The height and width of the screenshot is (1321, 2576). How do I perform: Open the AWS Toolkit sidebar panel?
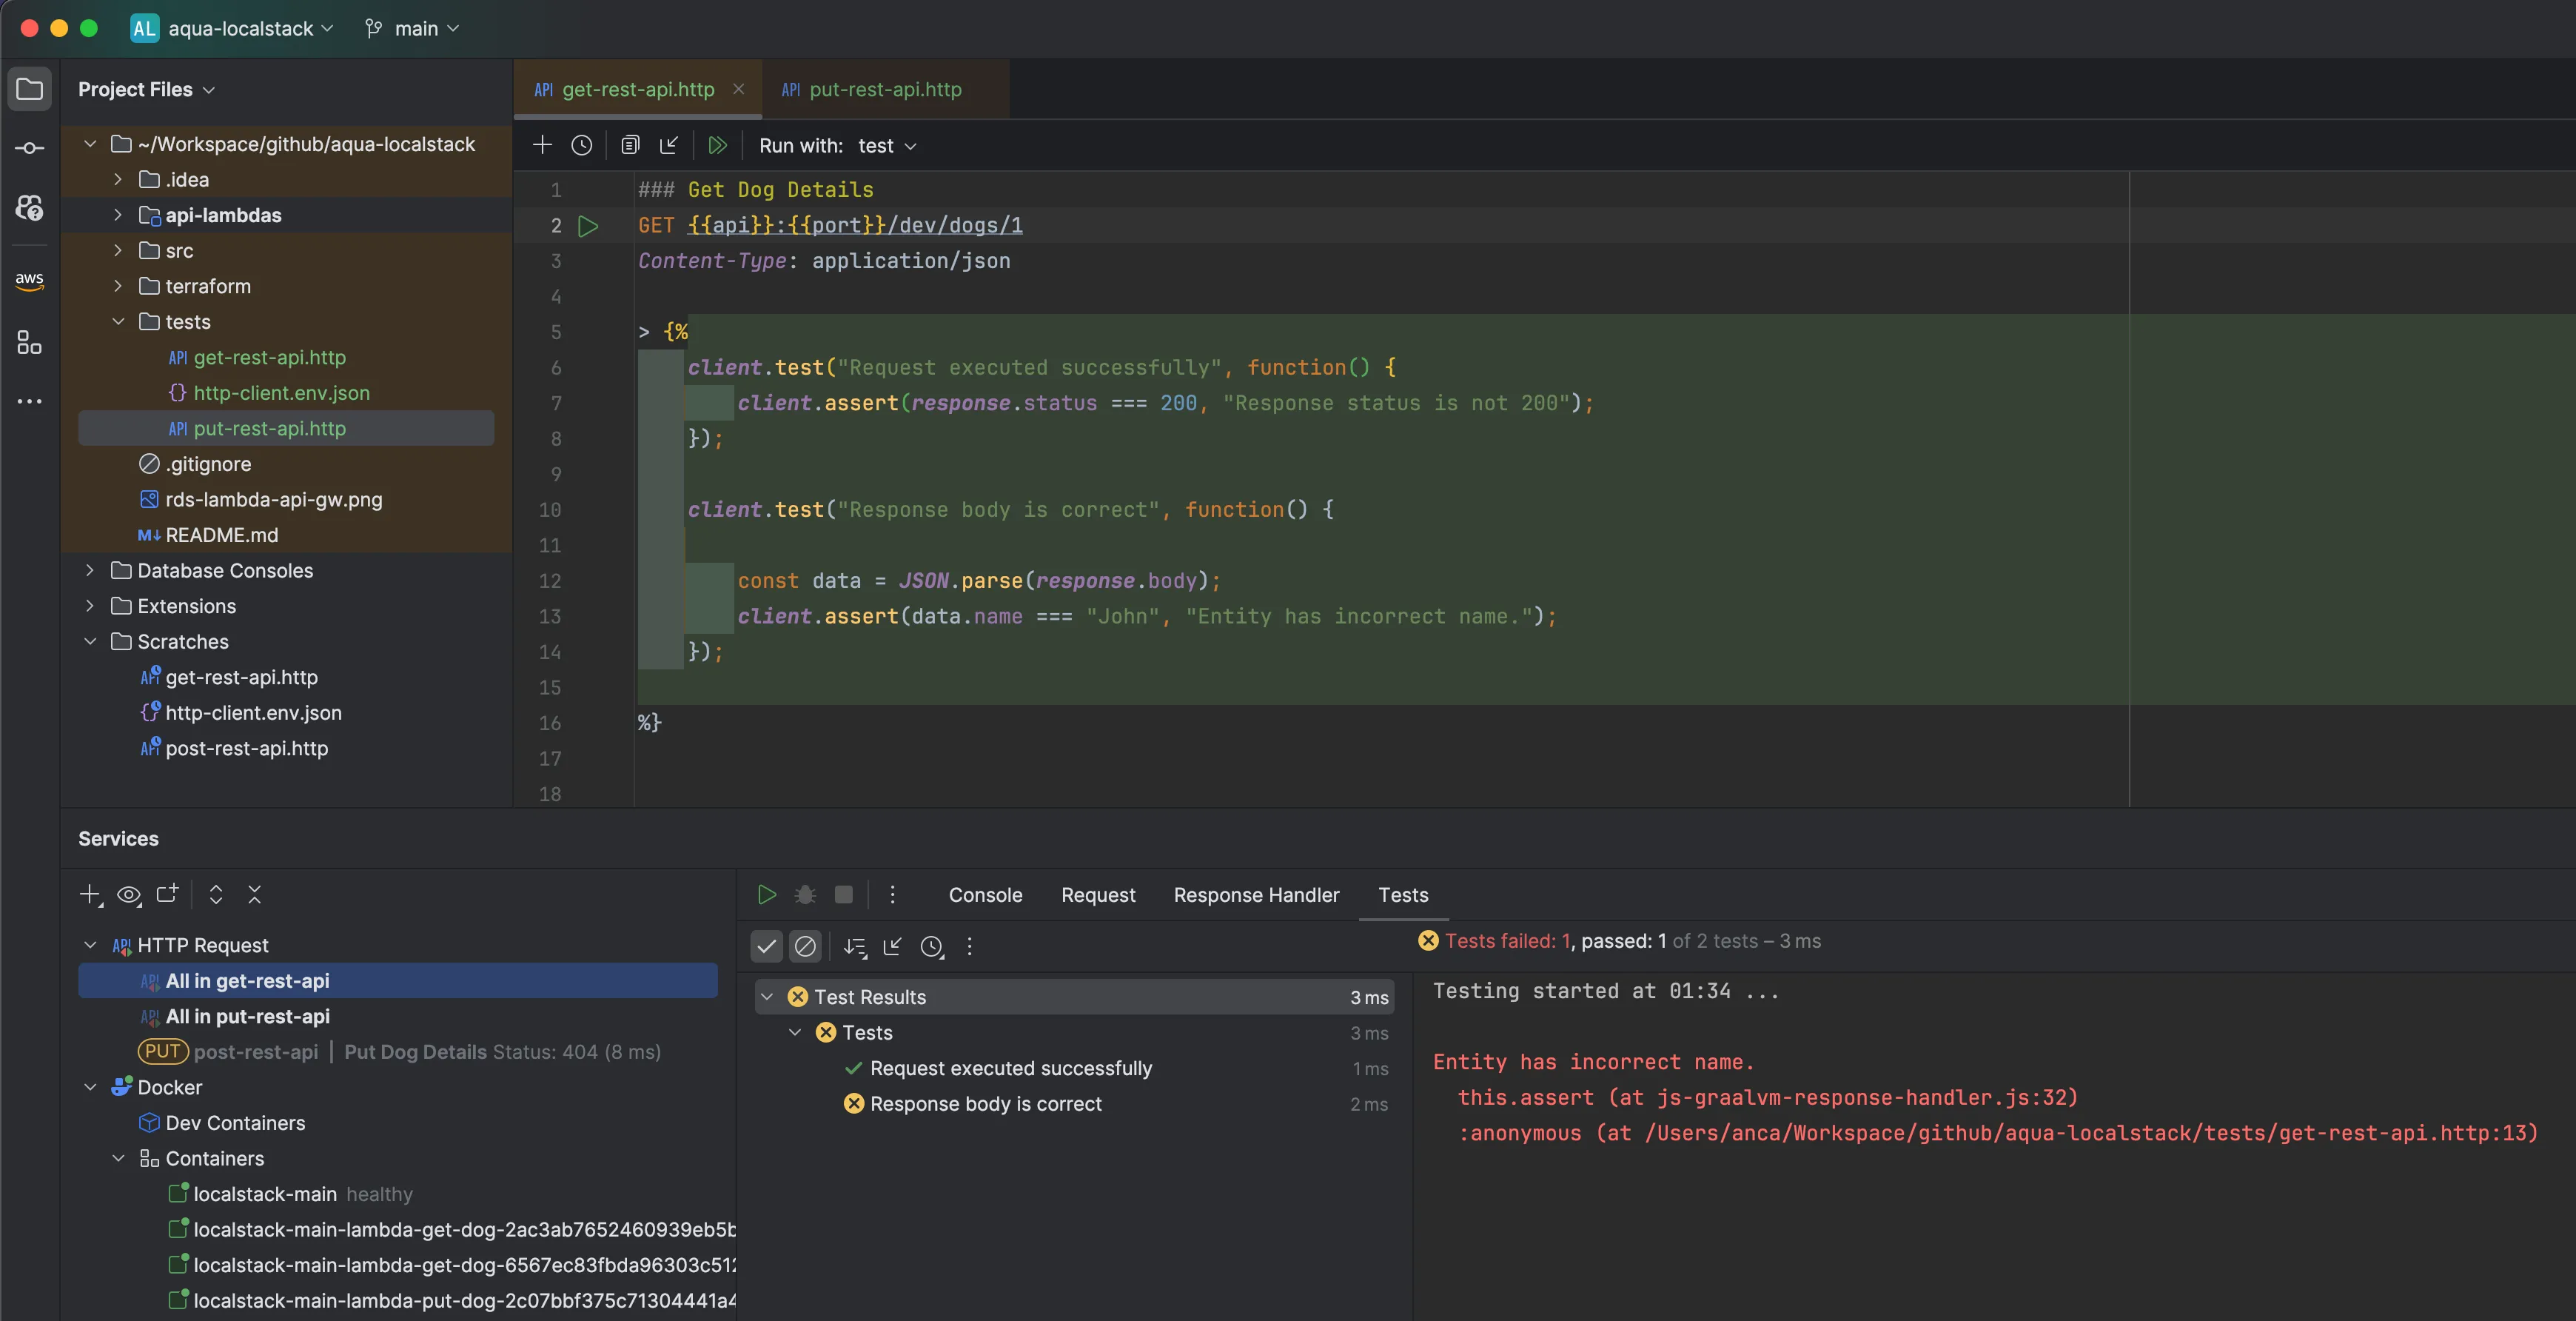tap(30, 281)
